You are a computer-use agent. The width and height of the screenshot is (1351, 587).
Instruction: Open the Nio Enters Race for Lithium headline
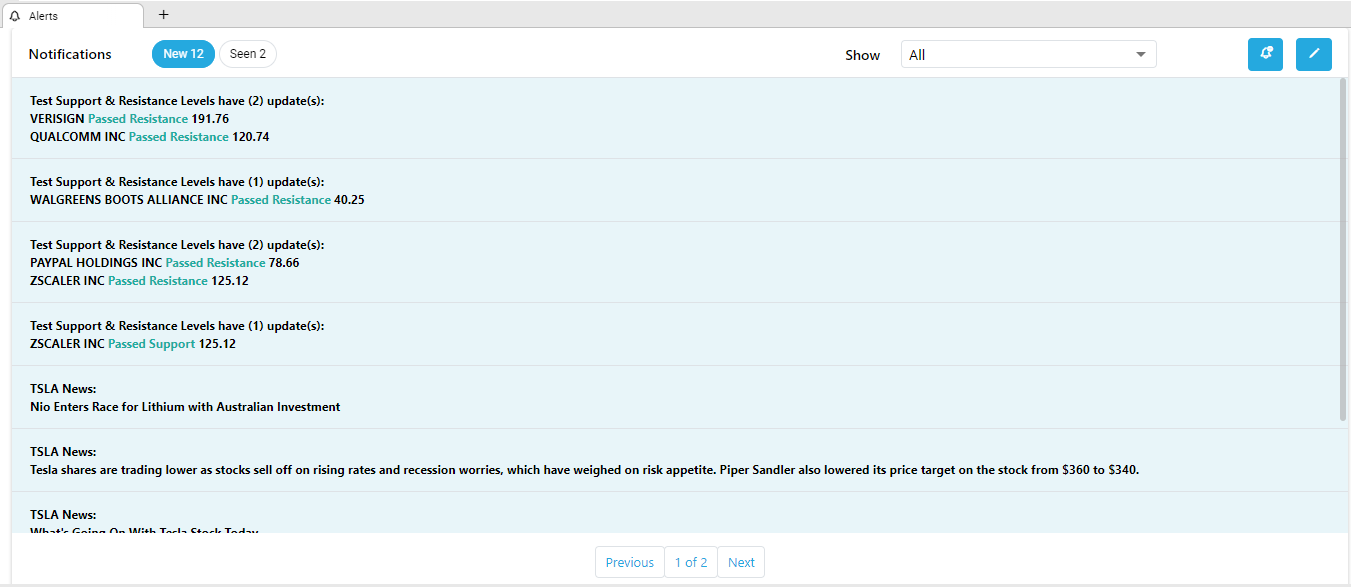(185, 407)
